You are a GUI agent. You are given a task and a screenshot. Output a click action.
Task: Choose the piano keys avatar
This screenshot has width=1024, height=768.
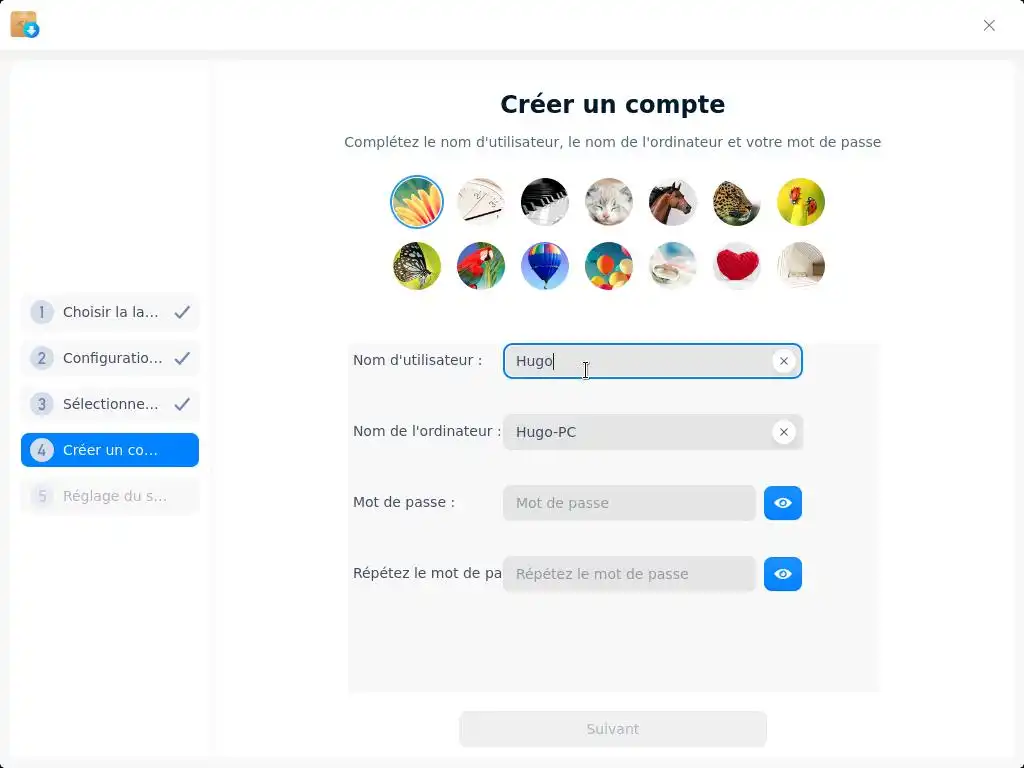click(545, 202)
